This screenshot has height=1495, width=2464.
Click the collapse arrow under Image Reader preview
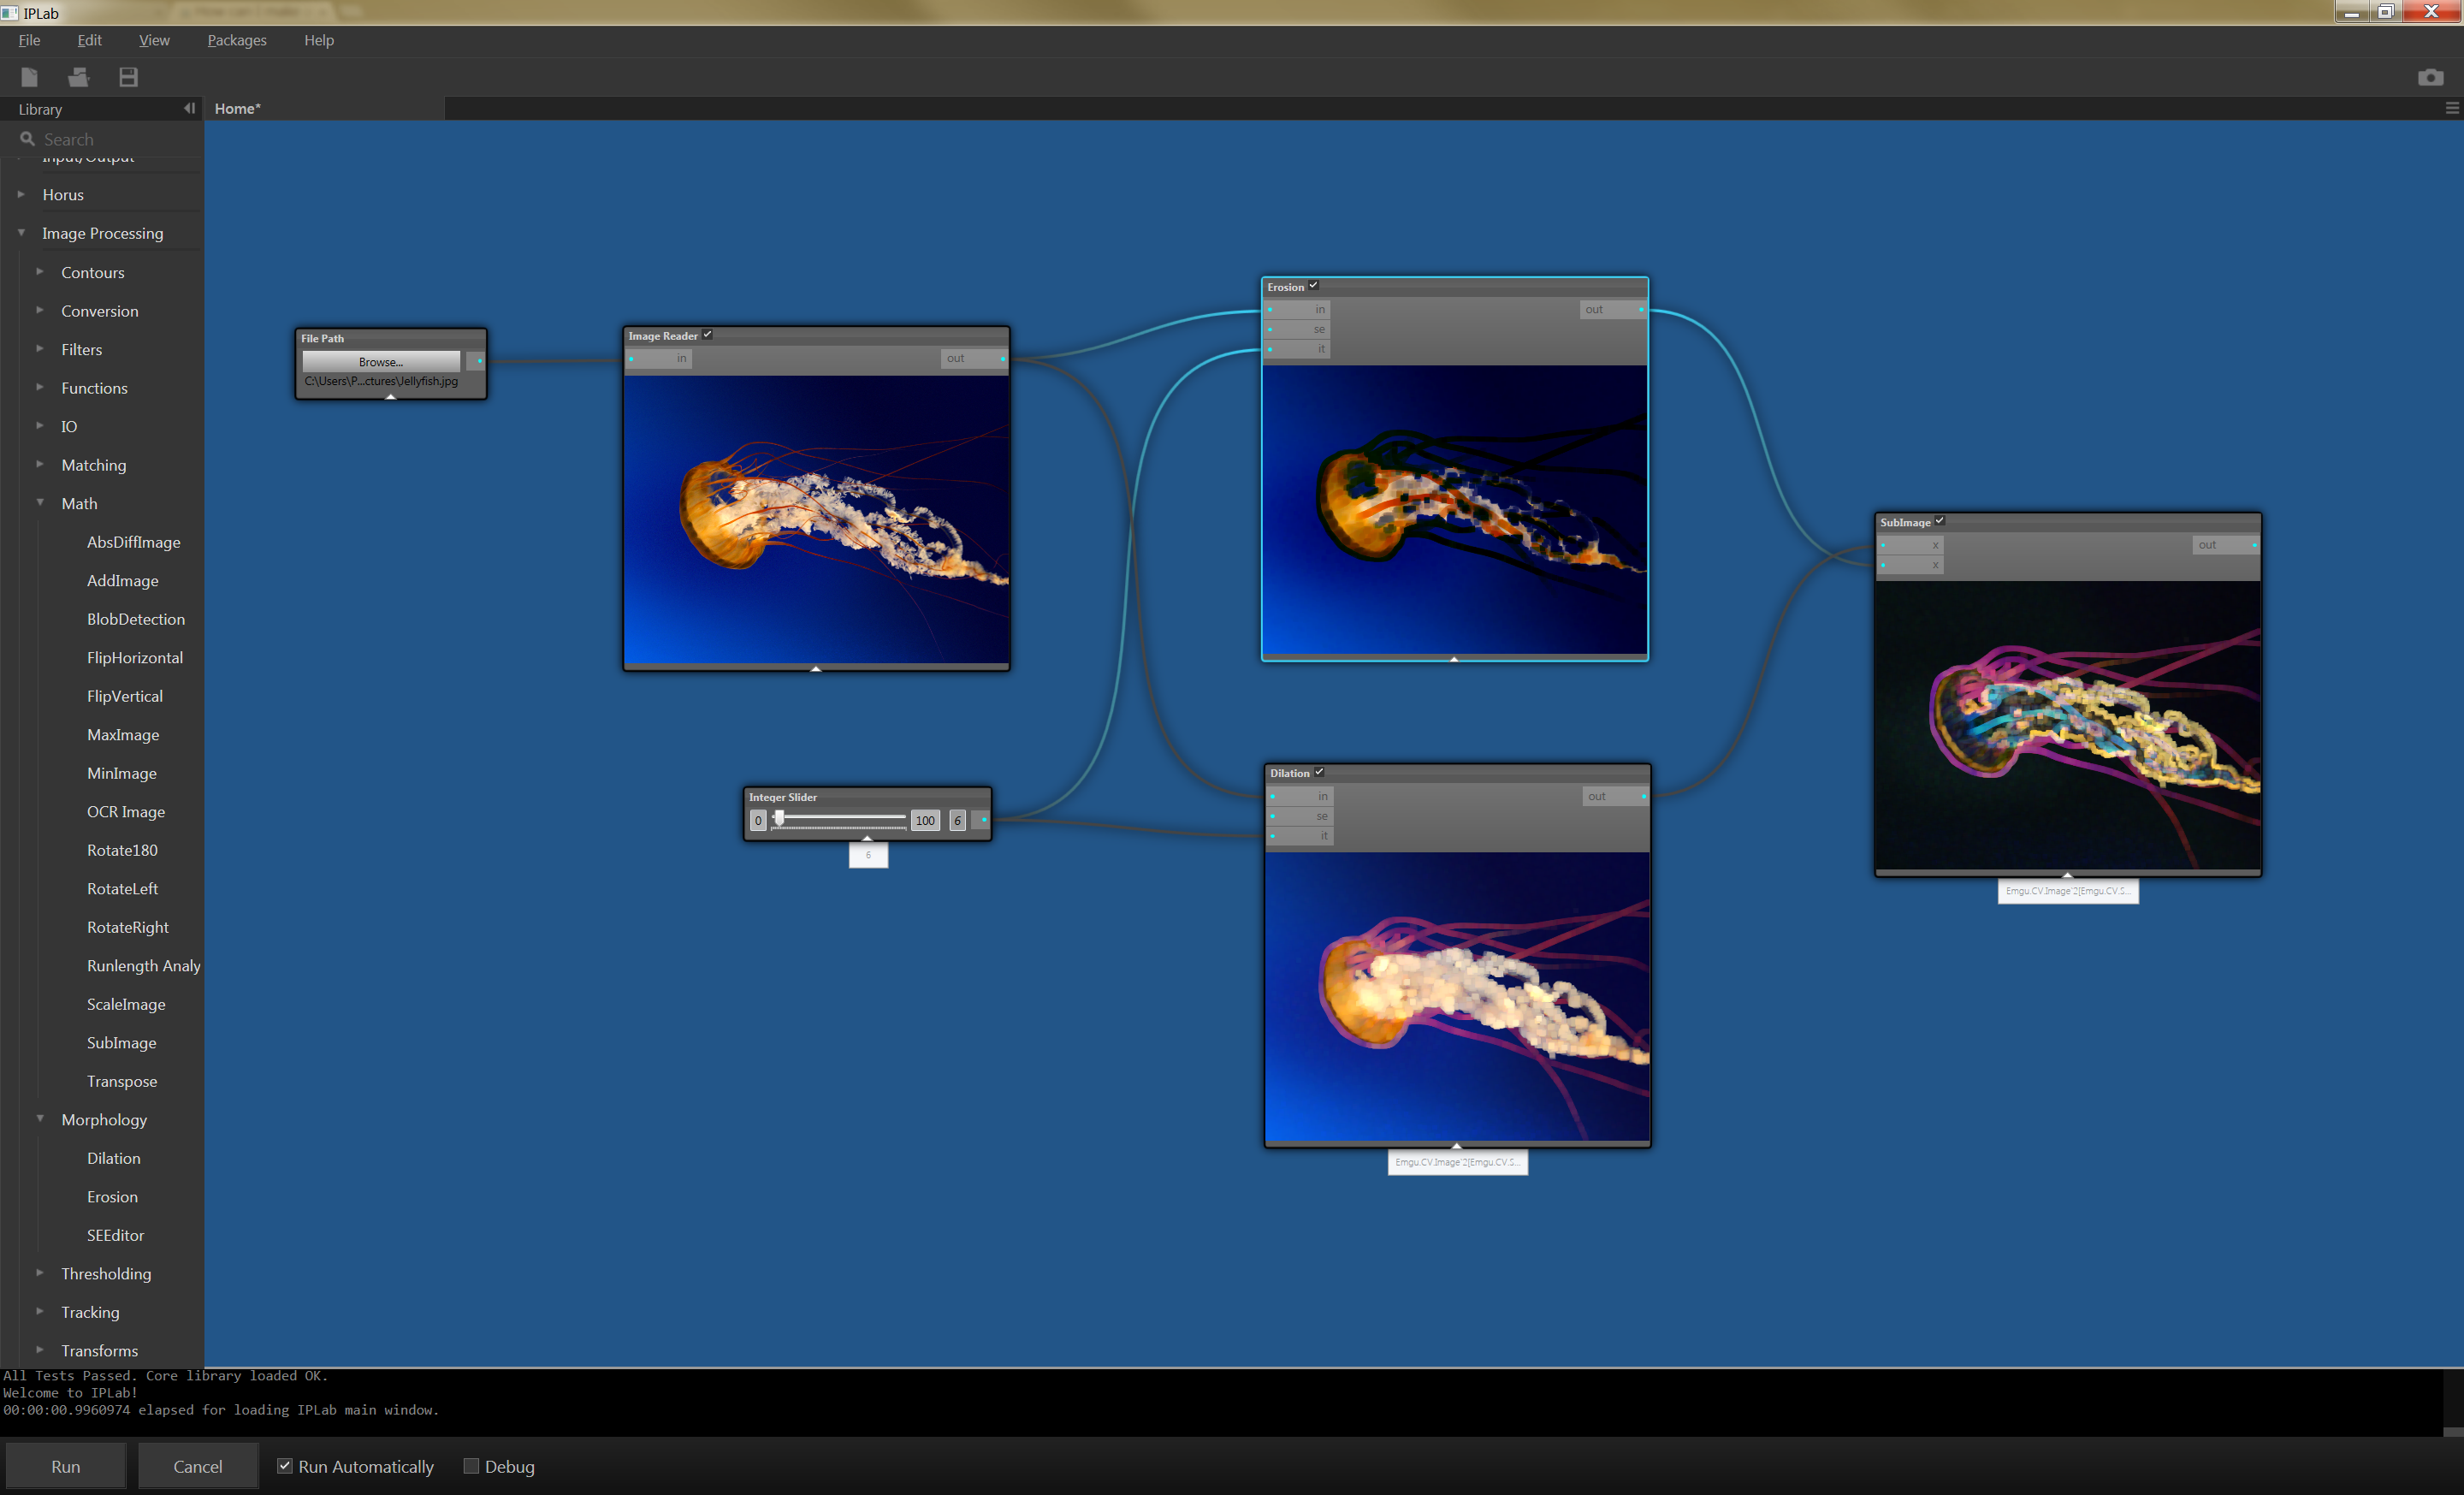tap(816, 668)
